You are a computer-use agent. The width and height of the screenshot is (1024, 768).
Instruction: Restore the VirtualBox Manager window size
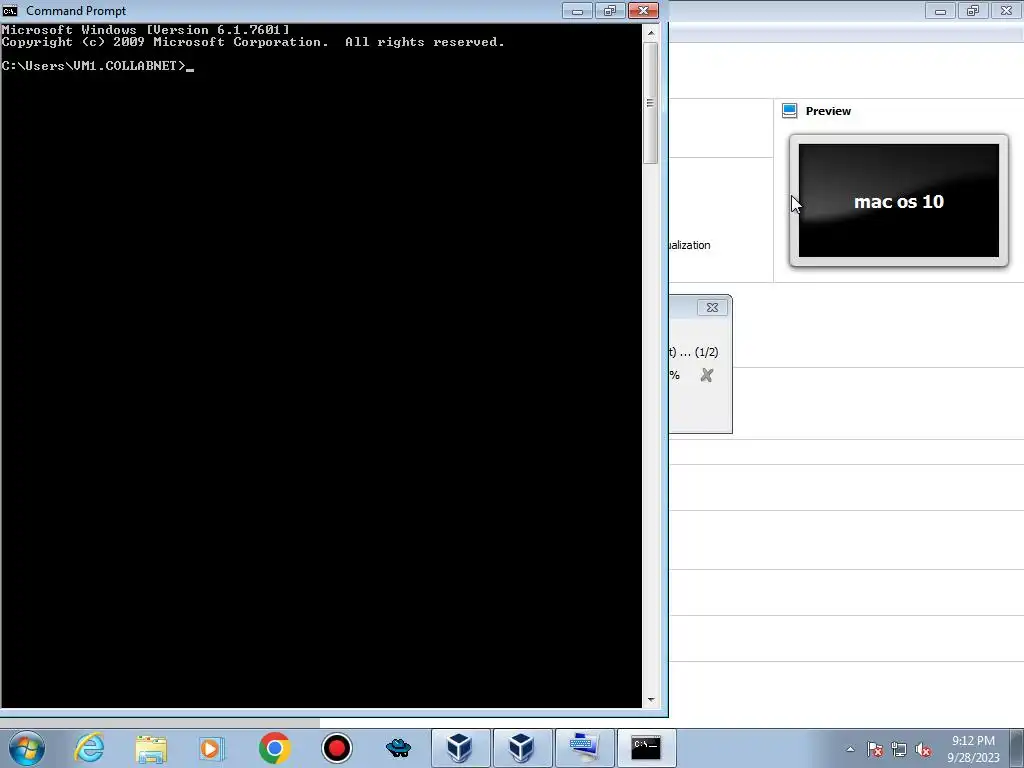point(973,11)
